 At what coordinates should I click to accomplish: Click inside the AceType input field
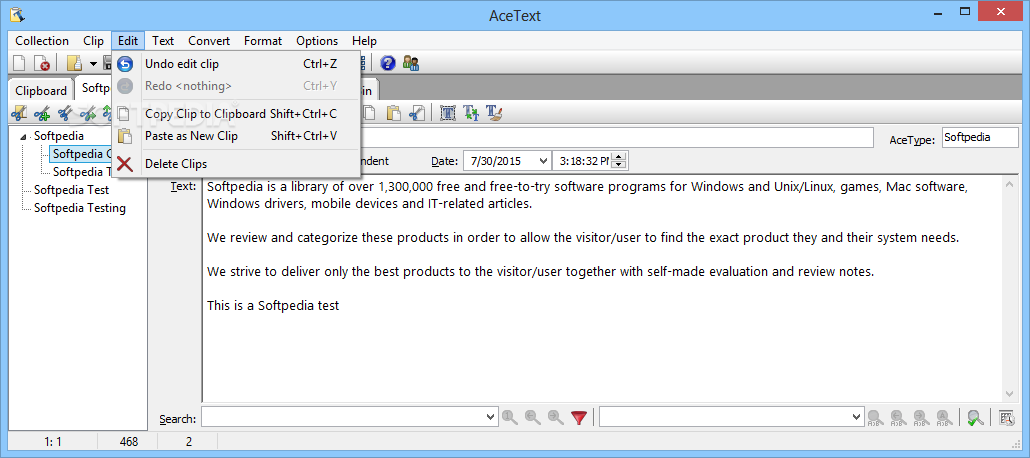point(980,138)
